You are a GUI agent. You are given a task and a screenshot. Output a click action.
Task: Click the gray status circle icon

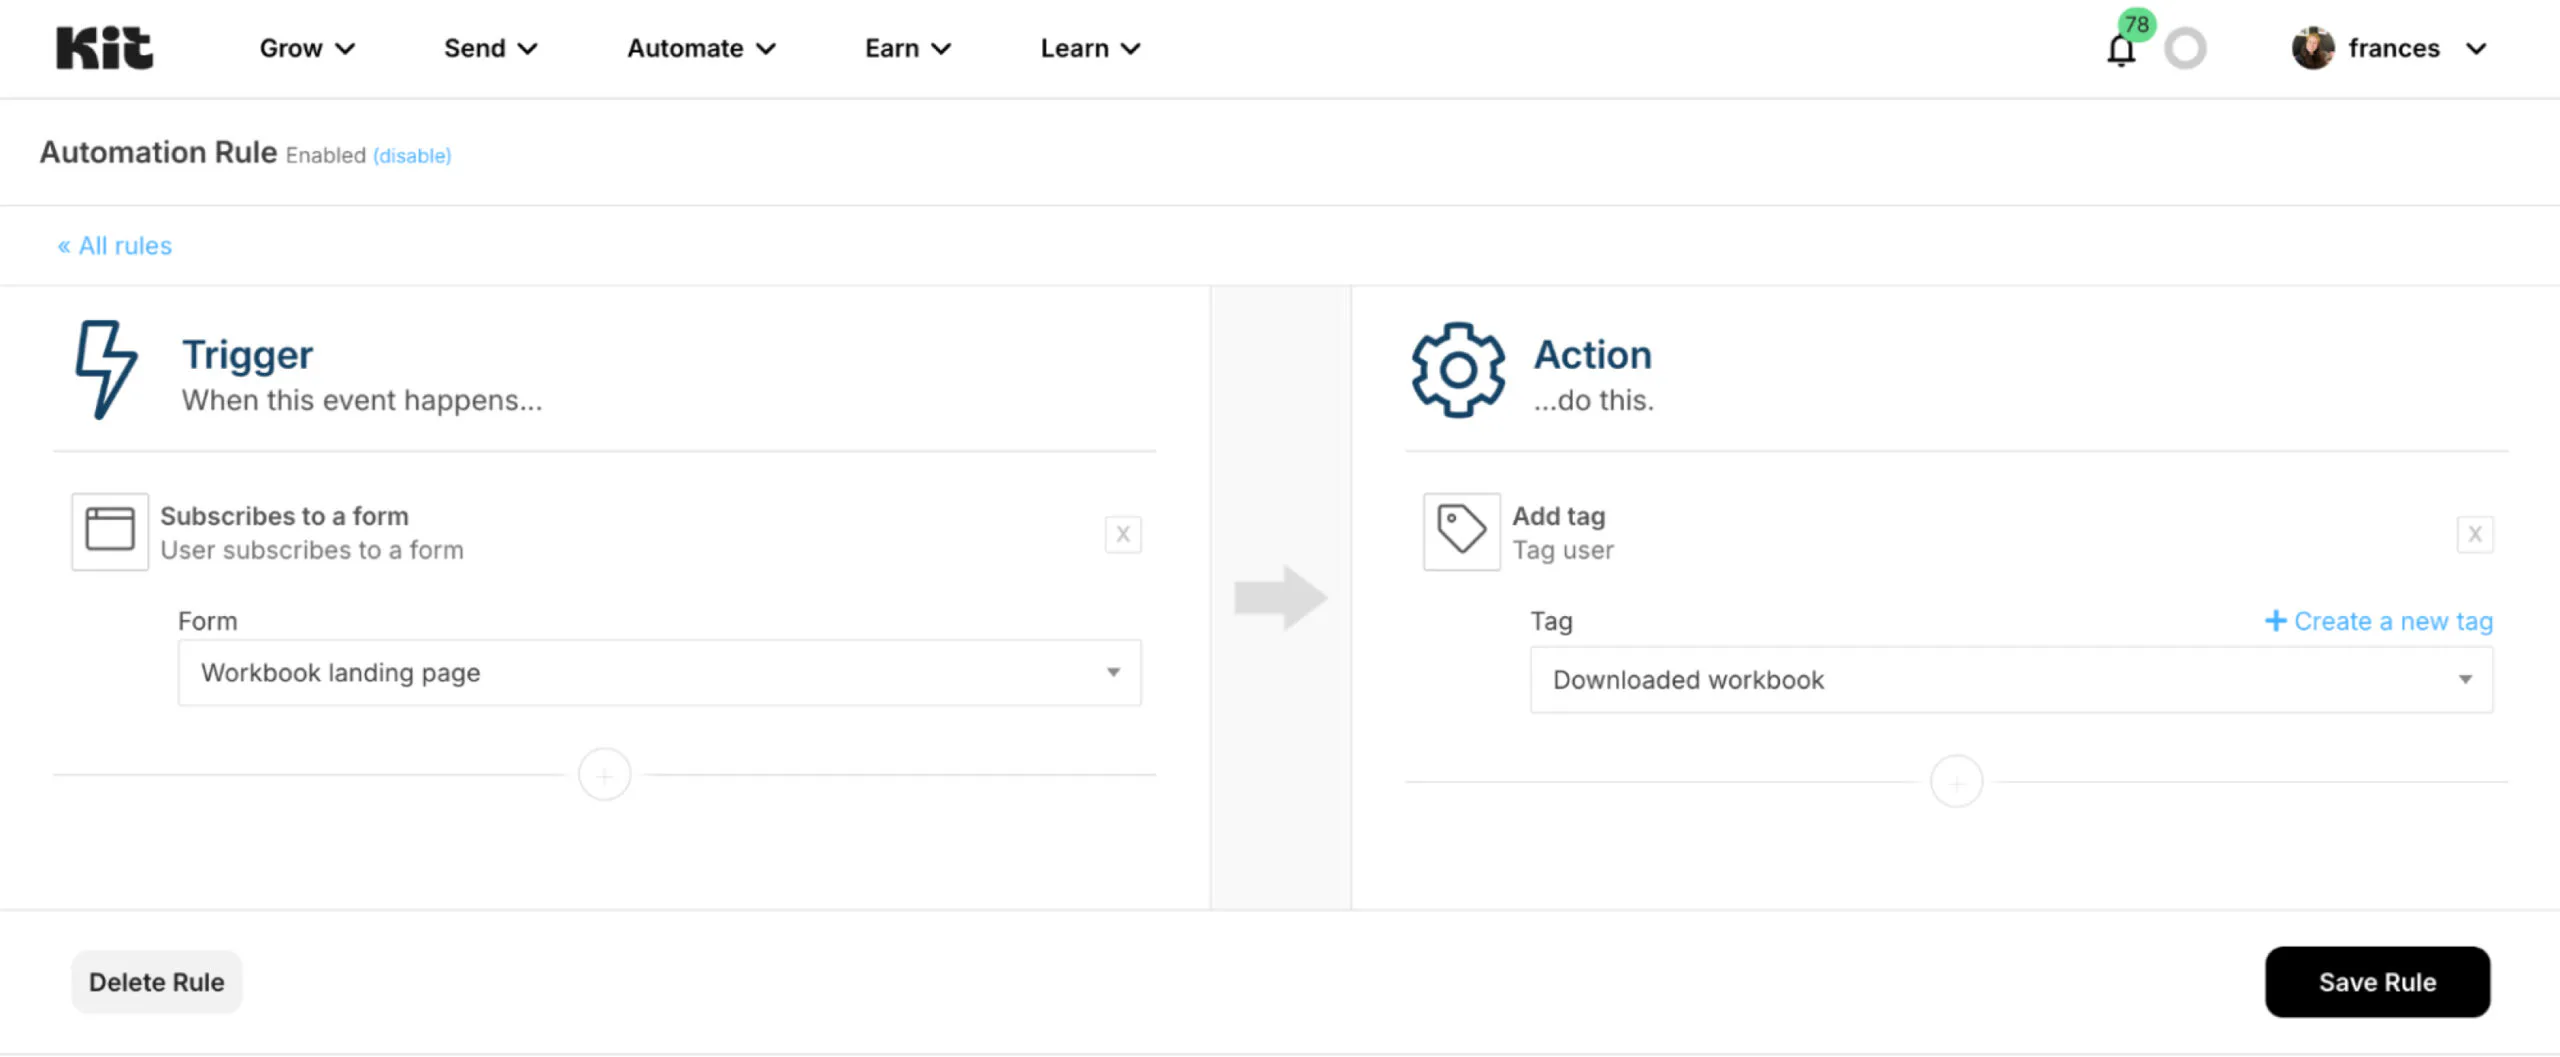click(2185, 49)
